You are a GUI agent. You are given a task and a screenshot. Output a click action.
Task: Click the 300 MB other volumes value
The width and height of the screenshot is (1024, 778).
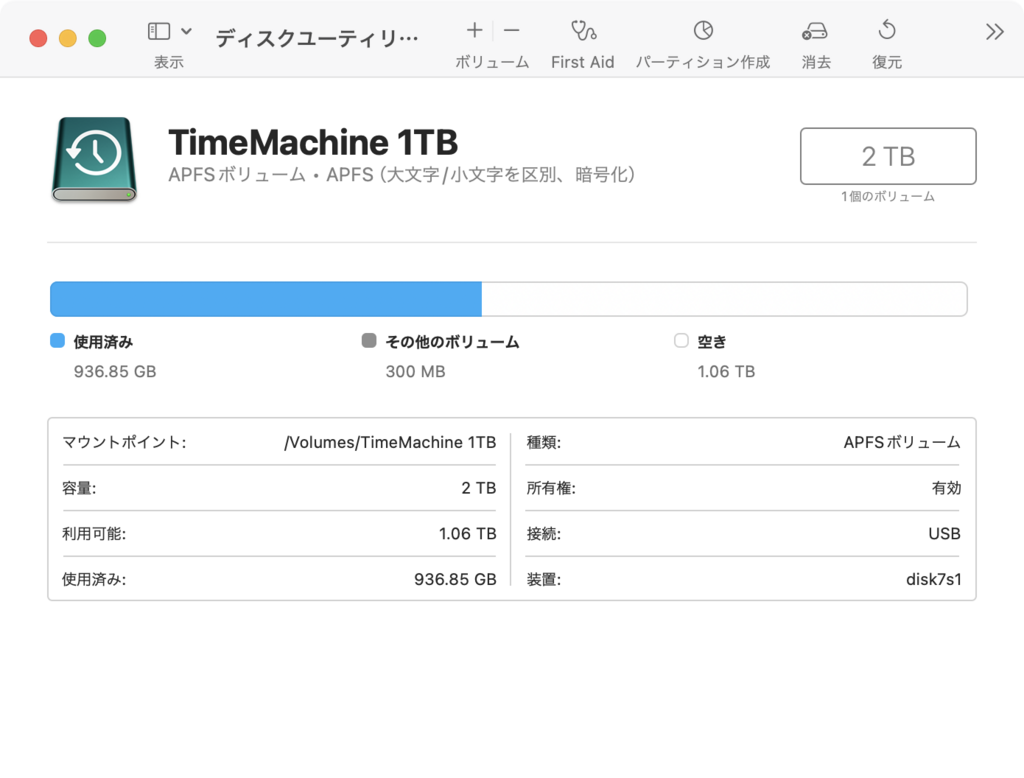[x=415, y=372]
